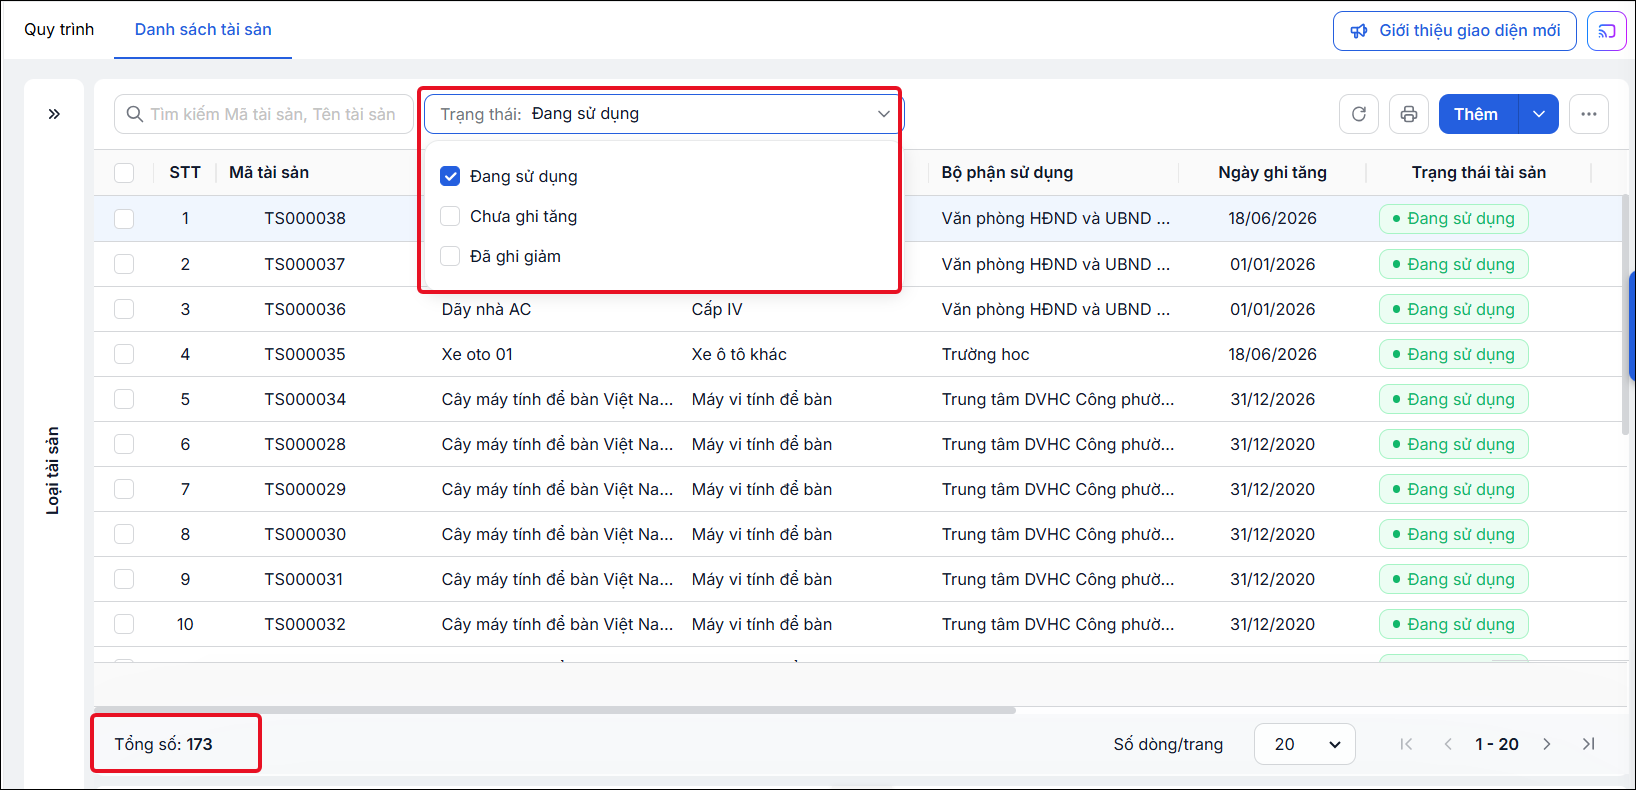
Task: Open the Thêm button dropdown arrow
Action: (x=1539, y=114)
